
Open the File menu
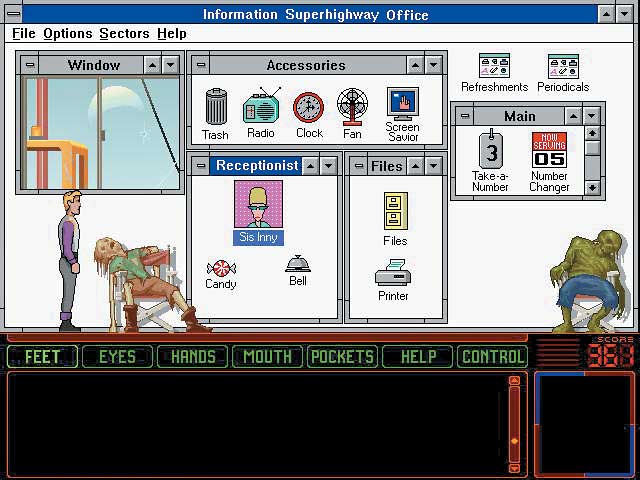[24, 33]
